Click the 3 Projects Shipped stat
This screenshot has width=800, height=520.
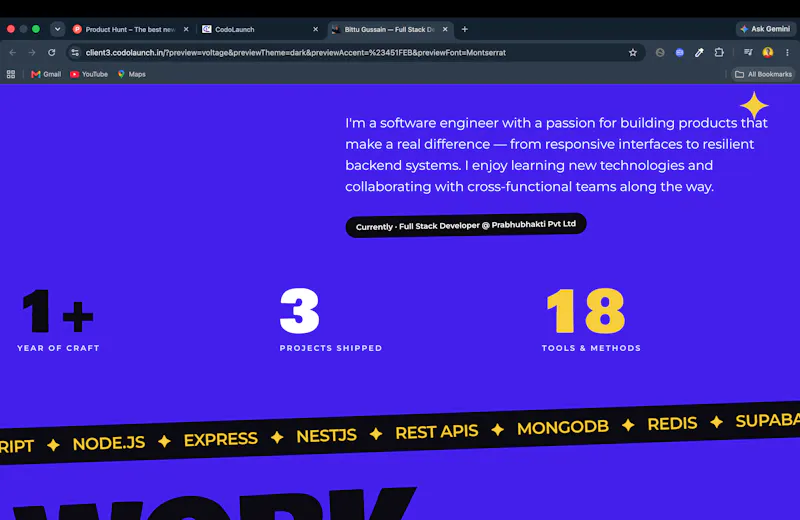(331, 320)
